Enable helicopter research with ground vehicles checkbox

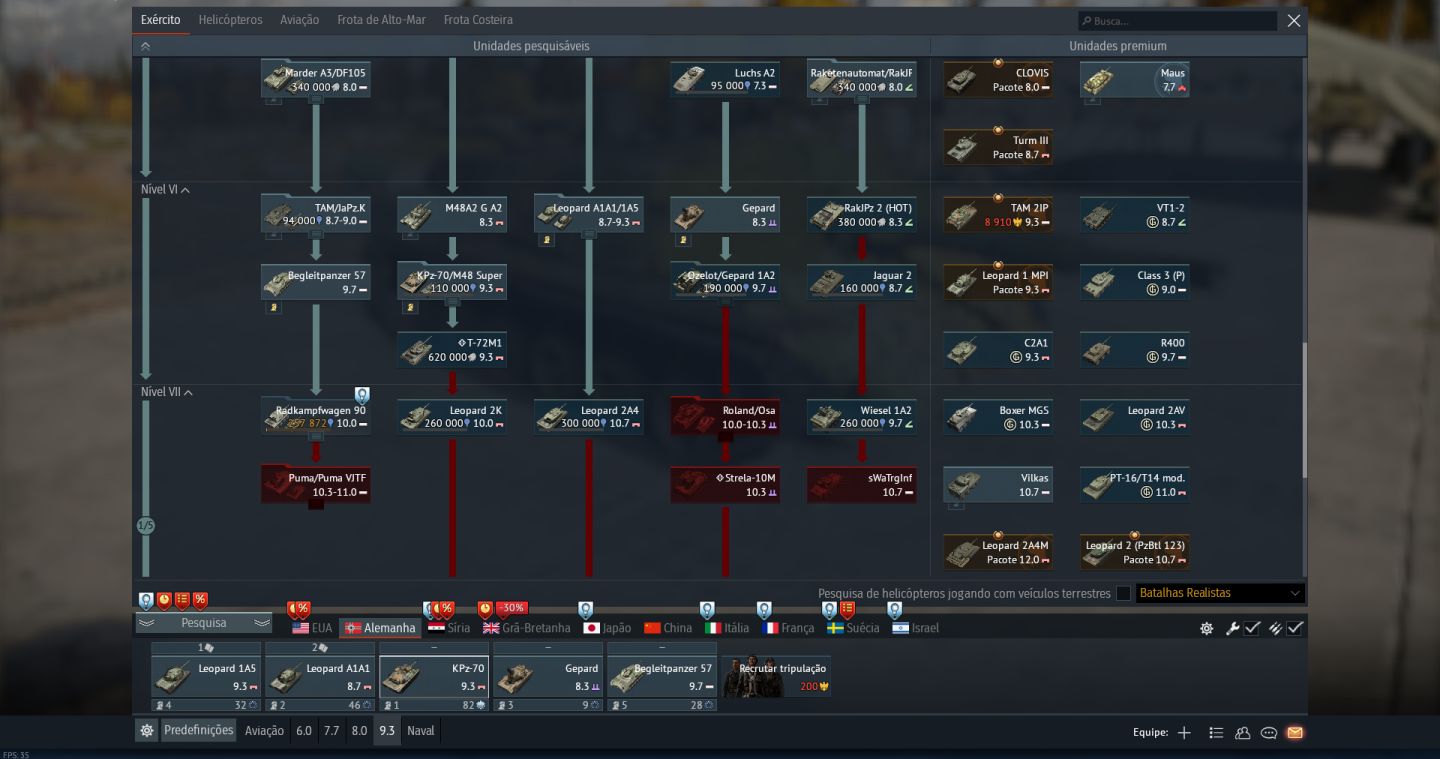pos(1123,593)
